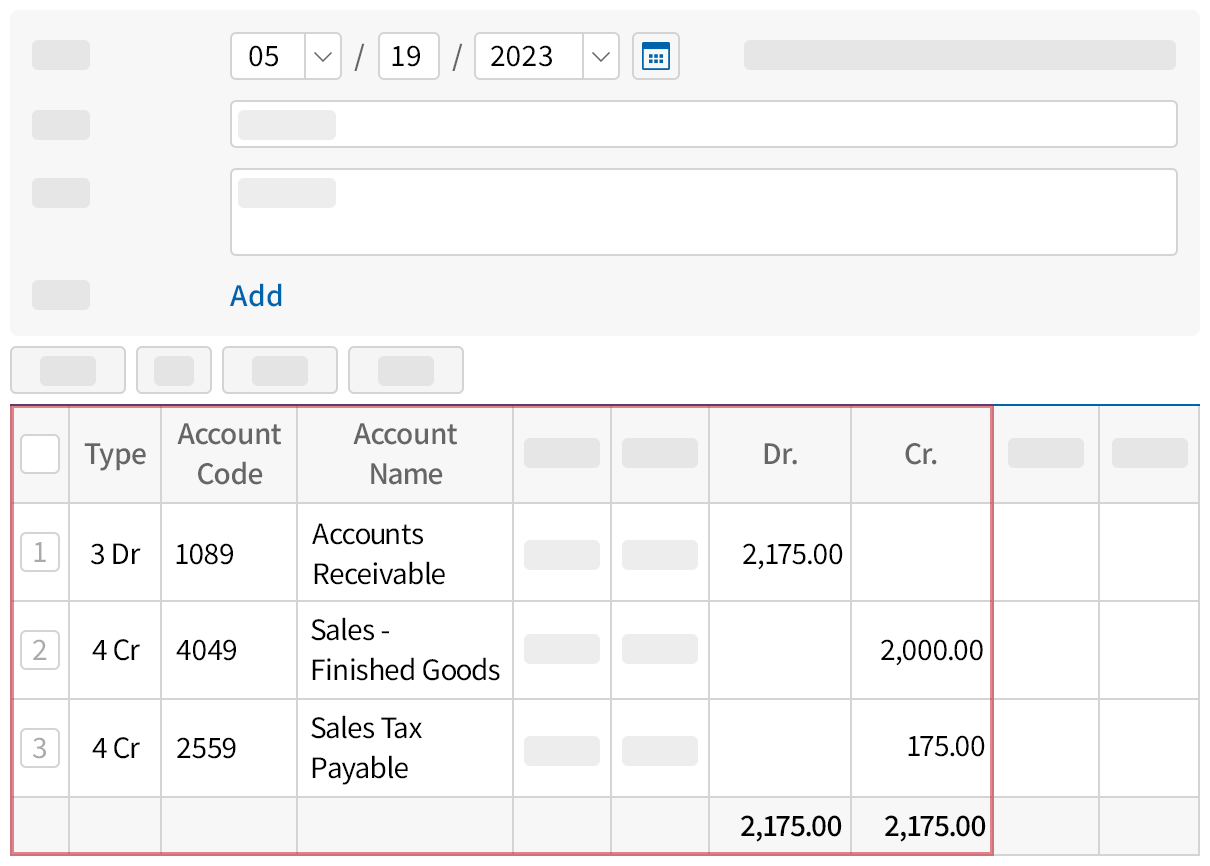Image resolution: width=1210 pixels, height=866 pixels.
Task: Select the Accounts Receivable account name cell
Action: [379, 553]
